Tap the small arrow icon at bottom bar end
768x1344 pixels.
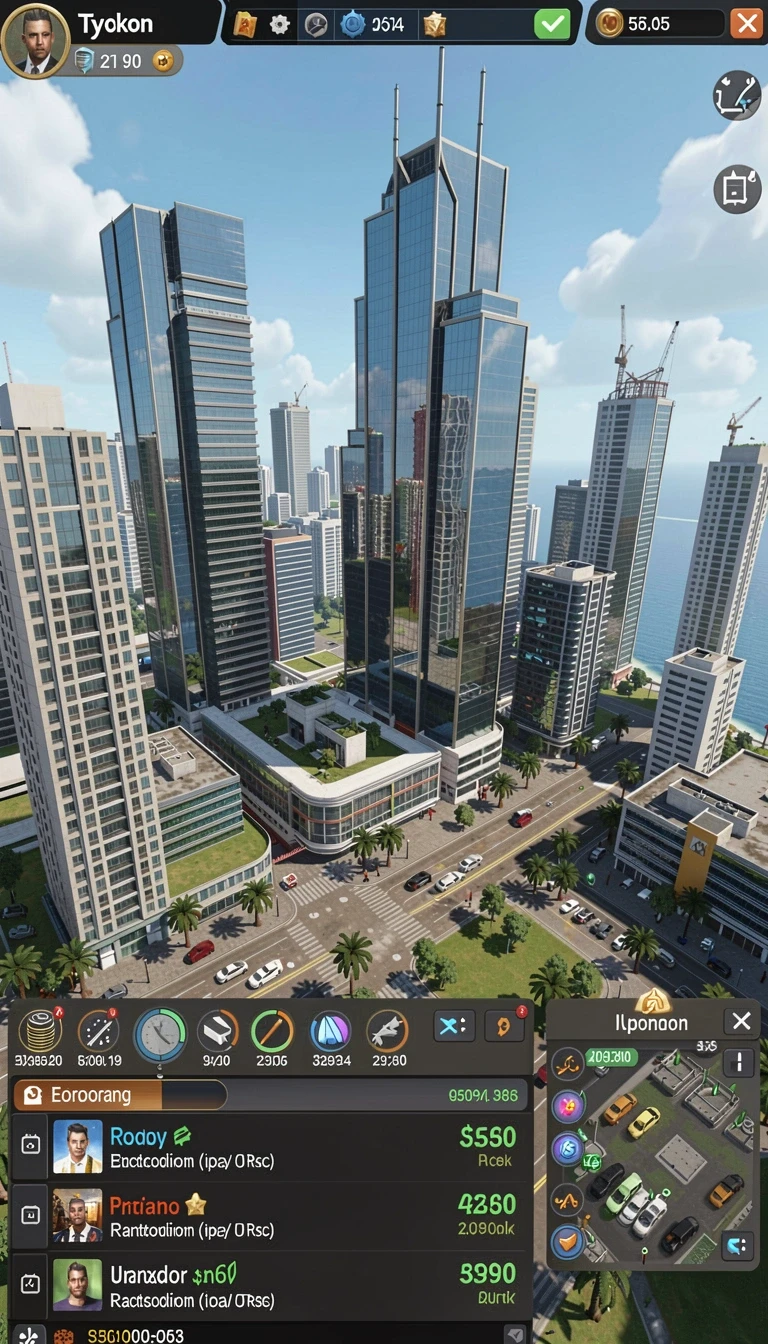coord(514,1334)
